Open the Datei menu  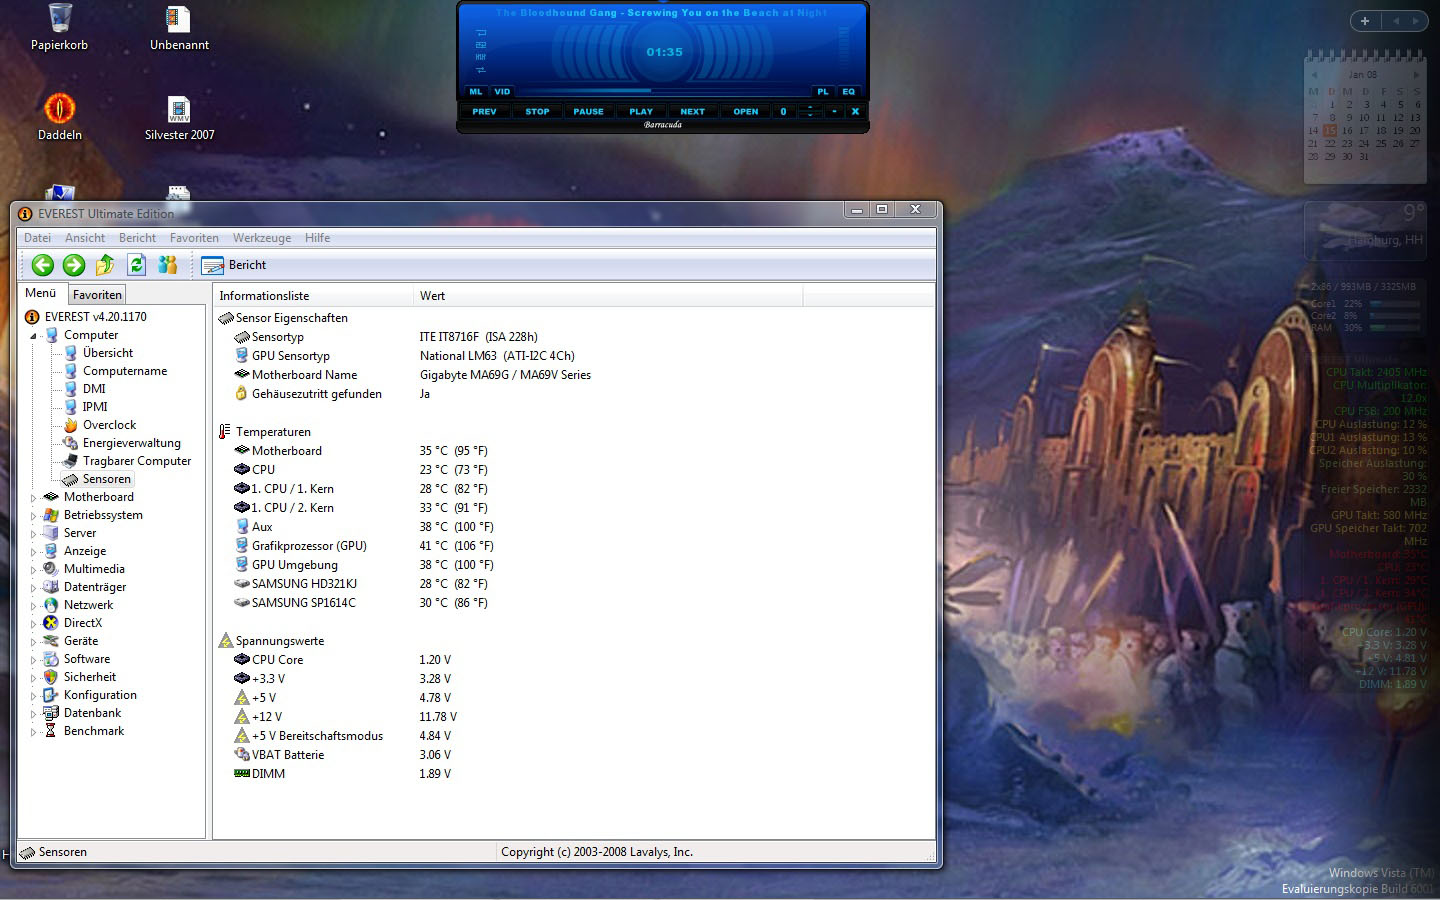[37, 238]
